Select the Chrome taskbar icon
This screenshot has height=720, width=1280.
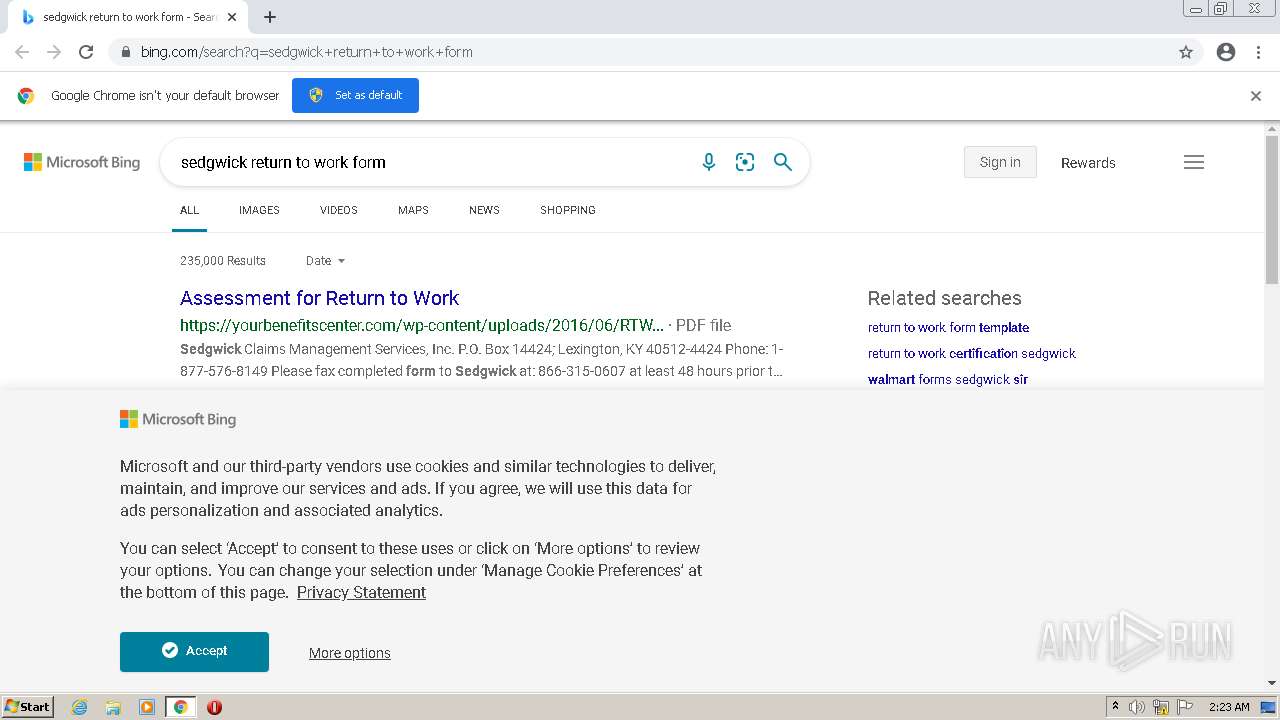point(180,707)
